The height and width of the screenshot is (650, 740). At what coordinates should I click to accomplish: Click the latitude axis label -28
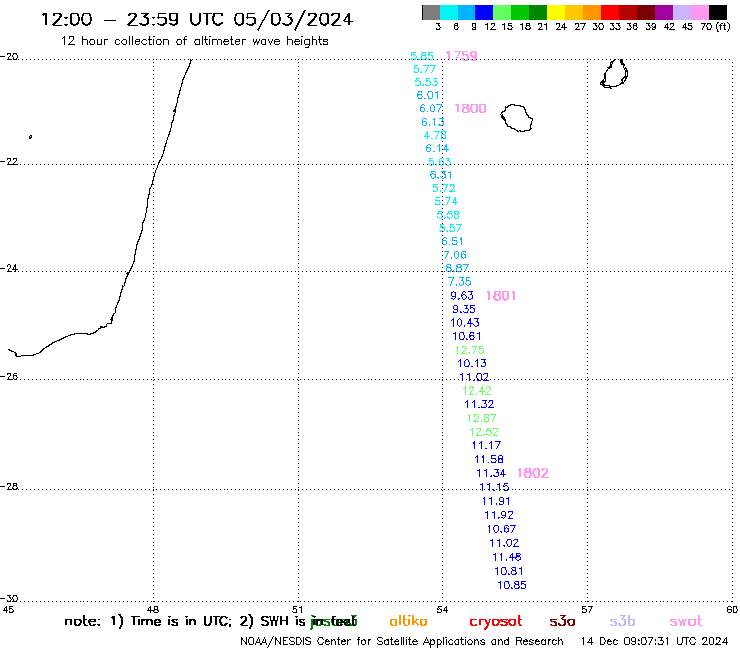click(x=9, y=486)
